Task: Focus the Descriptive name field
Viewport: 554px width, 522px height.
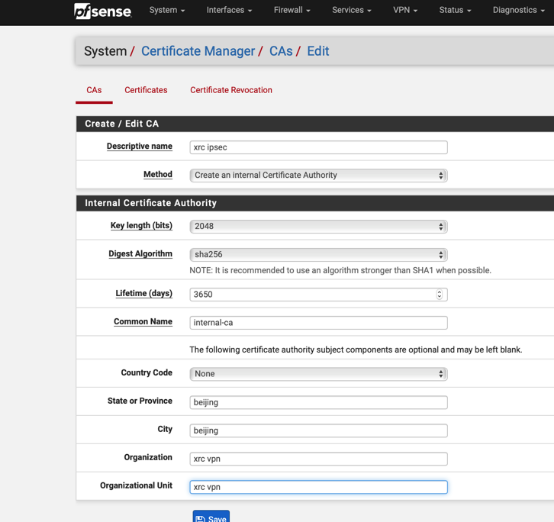Action: (x=319, y=147)
